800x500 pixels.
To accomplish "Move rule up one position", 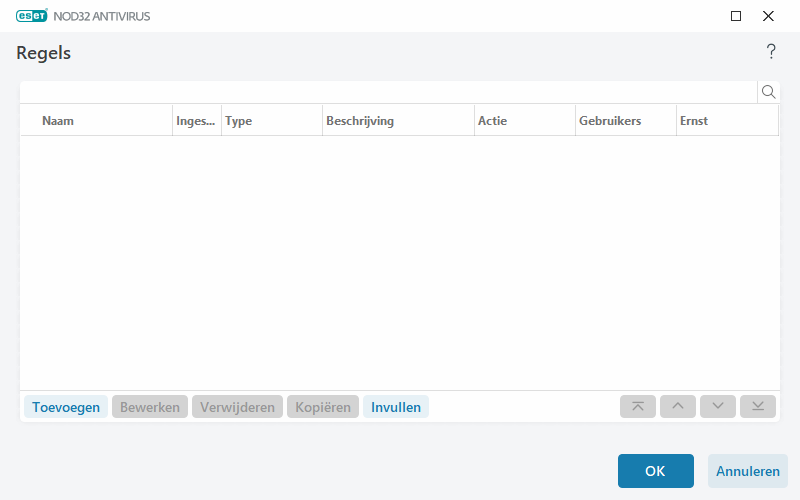I will pos(678,407).
